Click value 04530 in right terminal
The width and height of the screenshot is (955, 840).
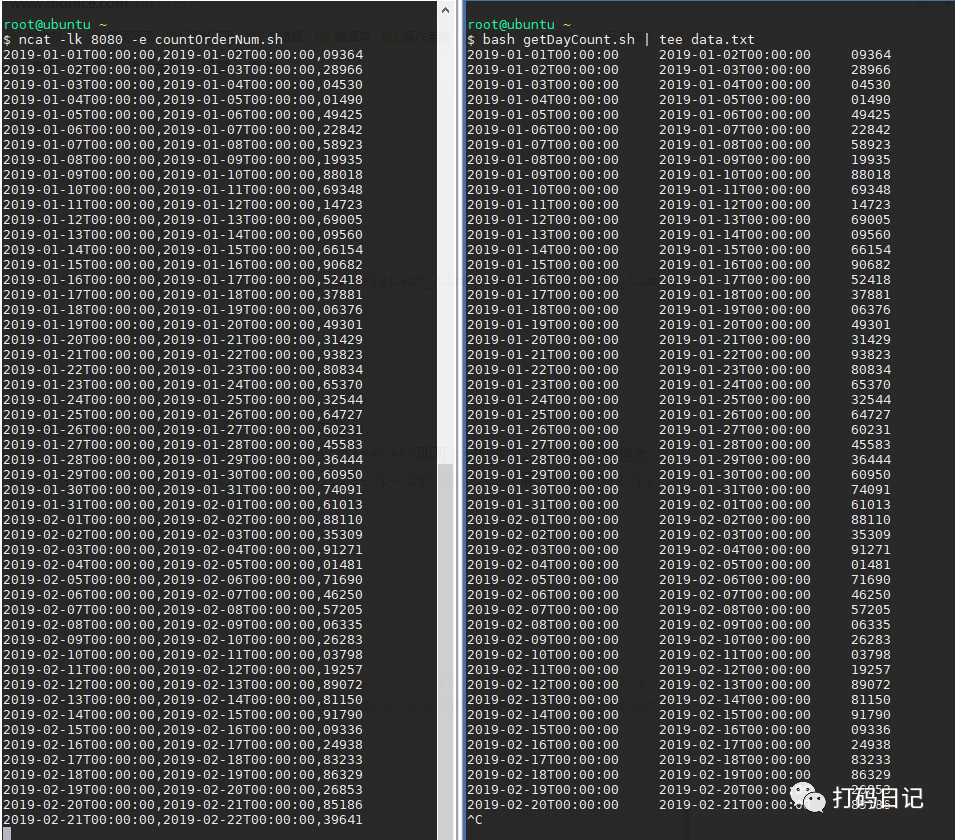(871, 85)
